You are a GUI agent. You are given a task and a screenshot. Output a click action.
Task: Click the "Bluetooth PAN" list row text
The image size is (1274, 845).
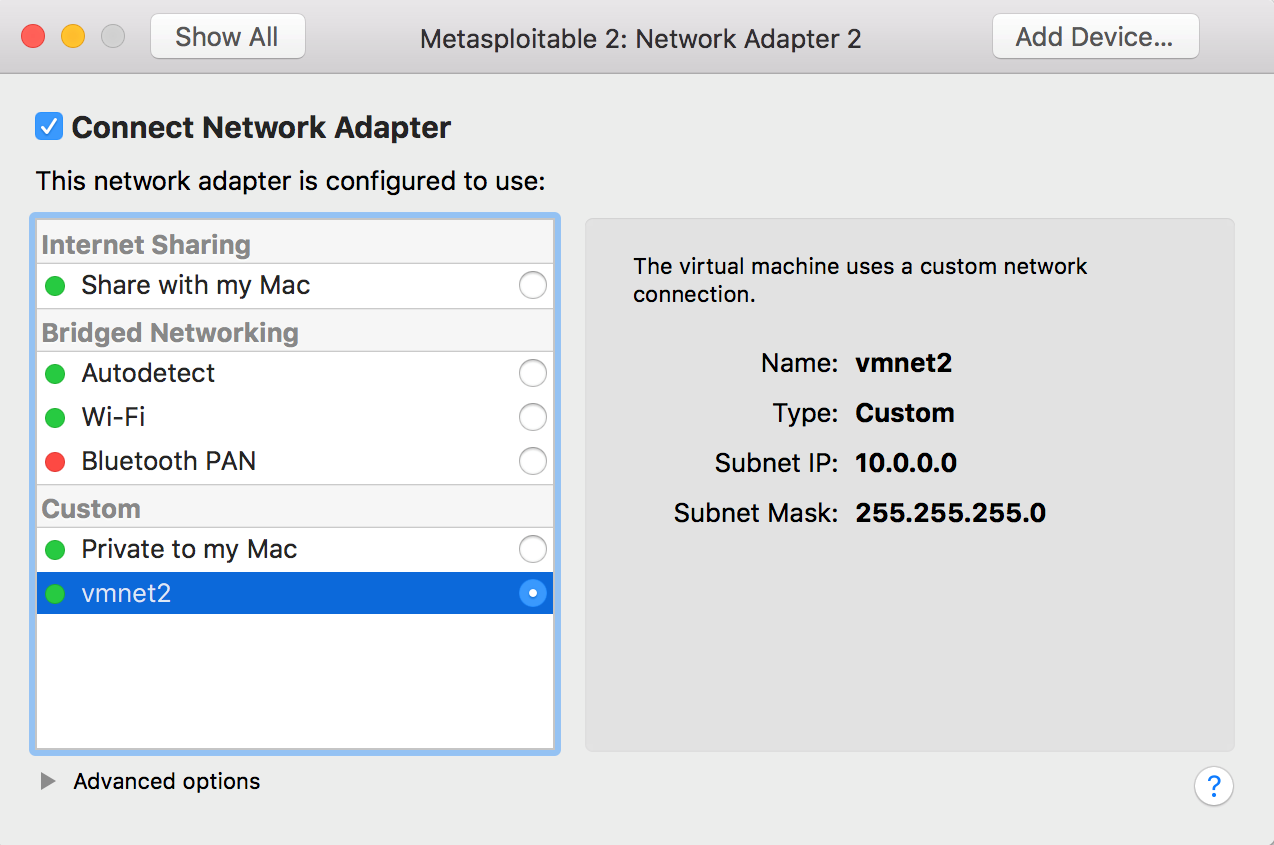(x=169, y=461)
